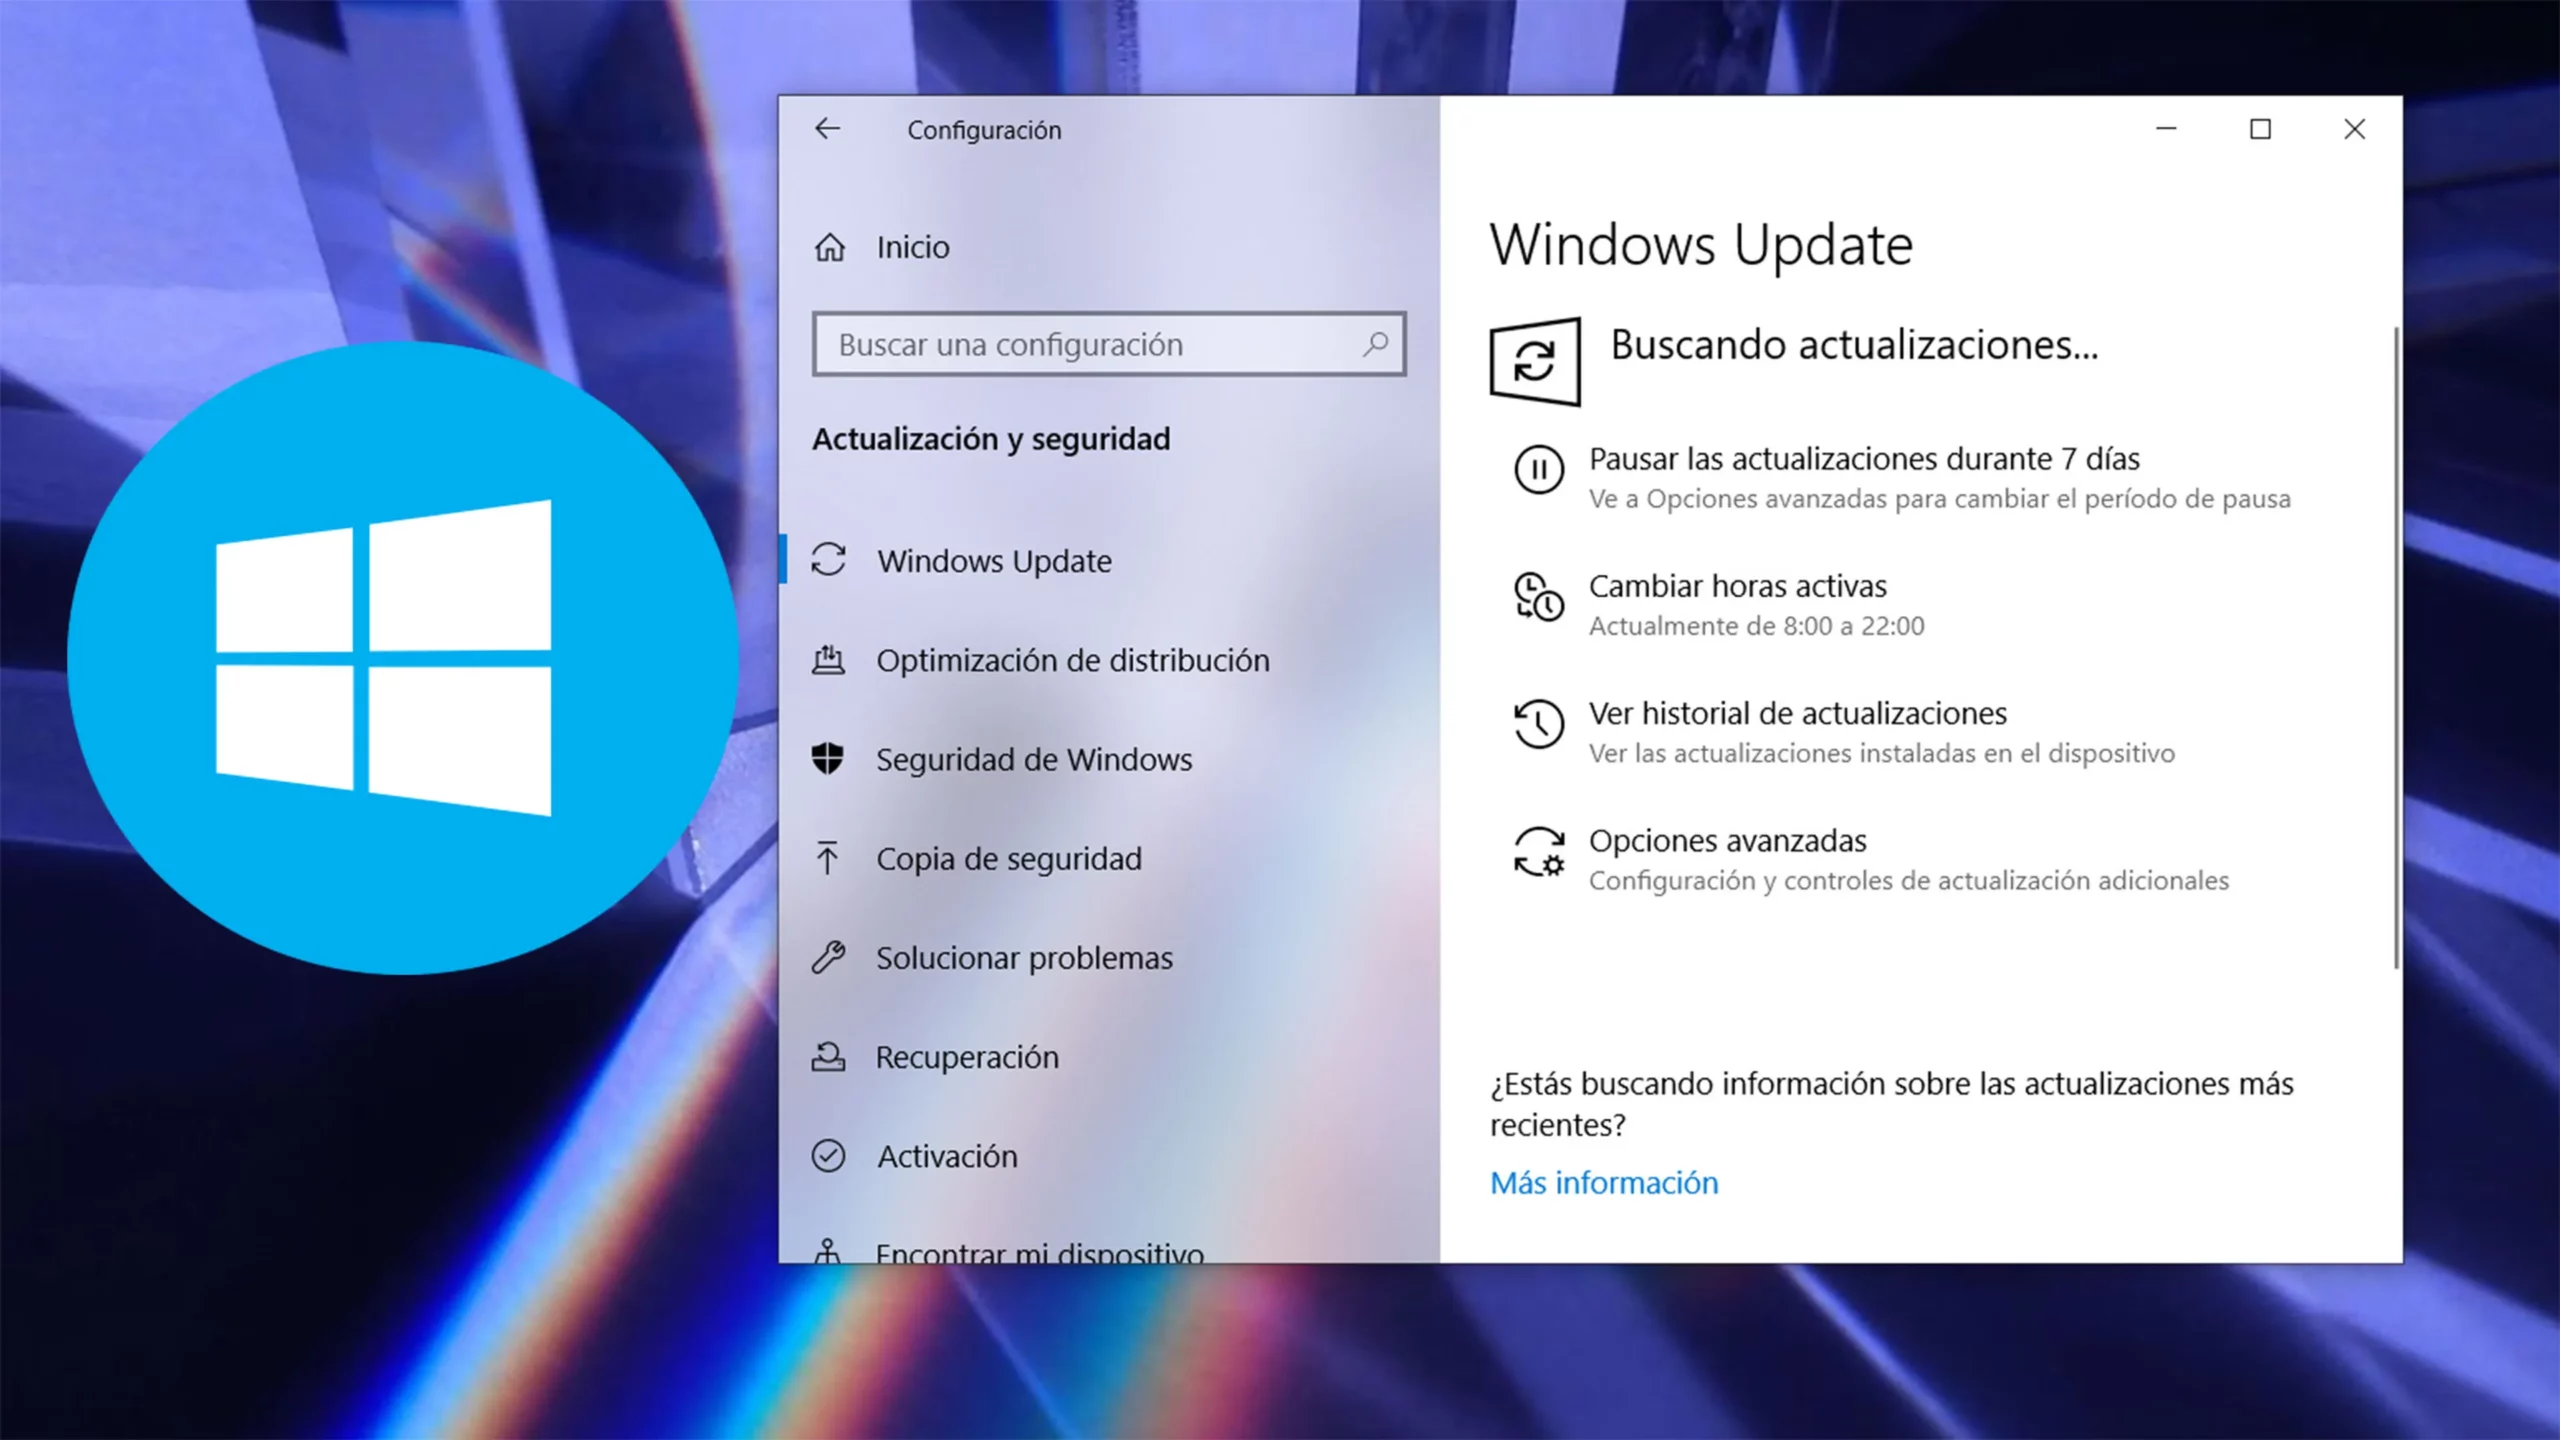The height and width of the screenshot is (1440, 2560).
Task: Click the Actualización y seguridad heading
Action: [991, 439]
